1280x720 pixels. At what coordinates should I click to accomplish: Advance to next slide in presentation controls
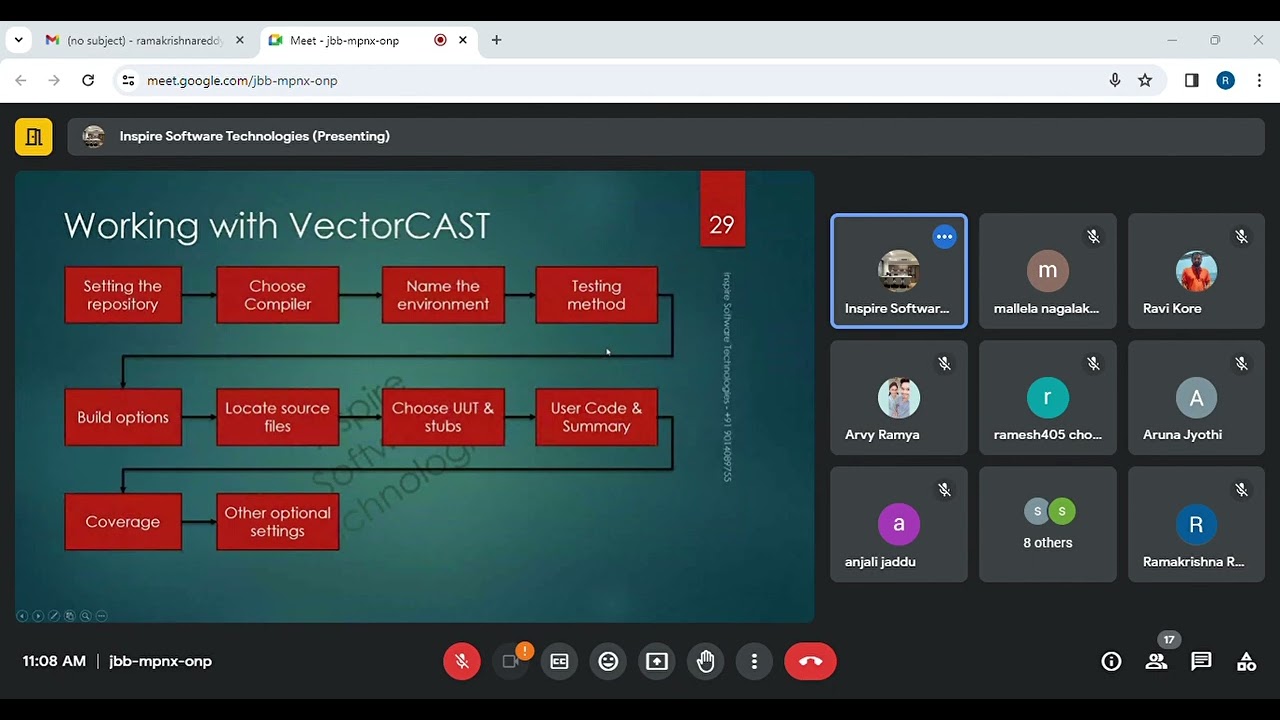pos(38,616)
